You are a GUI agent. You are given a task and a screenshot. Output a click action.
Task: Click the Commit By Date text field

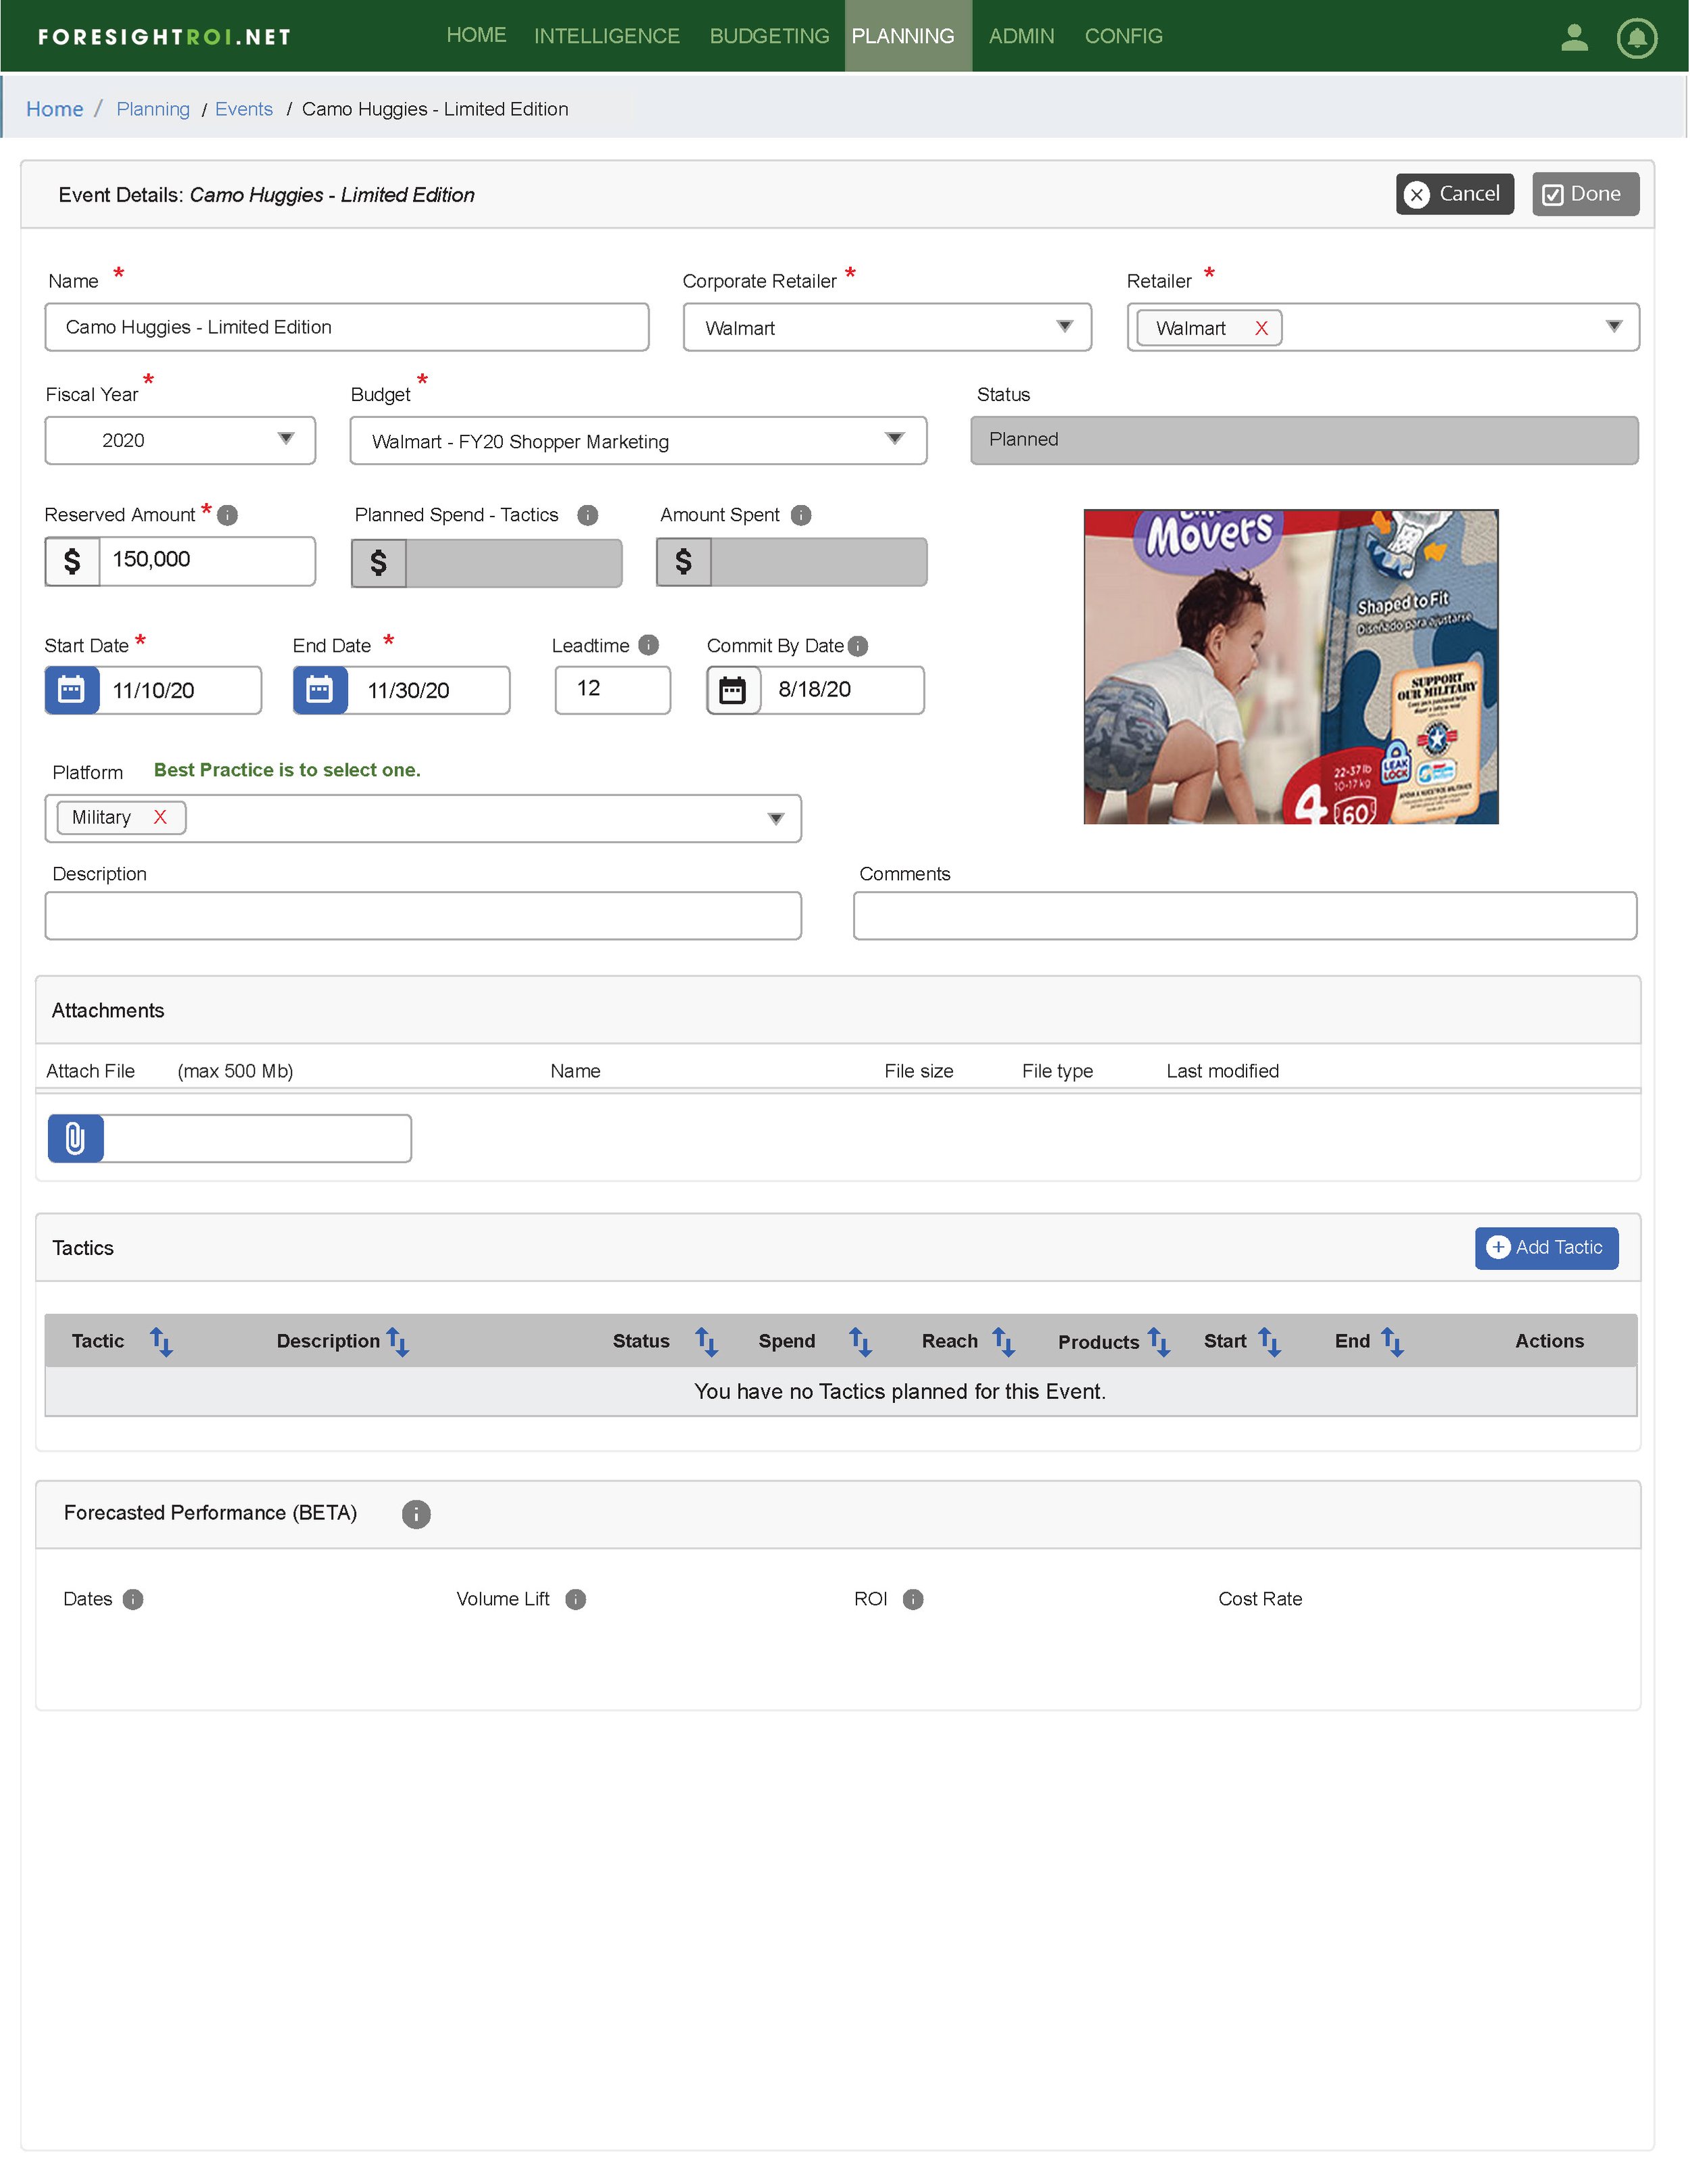pos(842,690)
